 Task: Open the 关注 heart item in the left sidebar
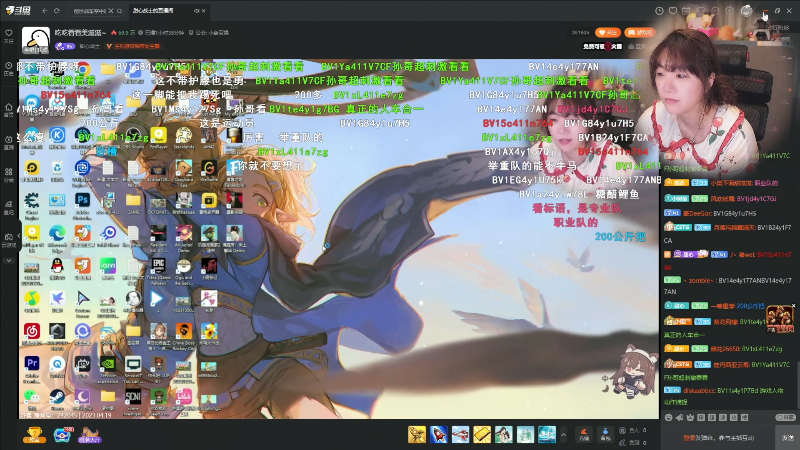pos(9,36)
